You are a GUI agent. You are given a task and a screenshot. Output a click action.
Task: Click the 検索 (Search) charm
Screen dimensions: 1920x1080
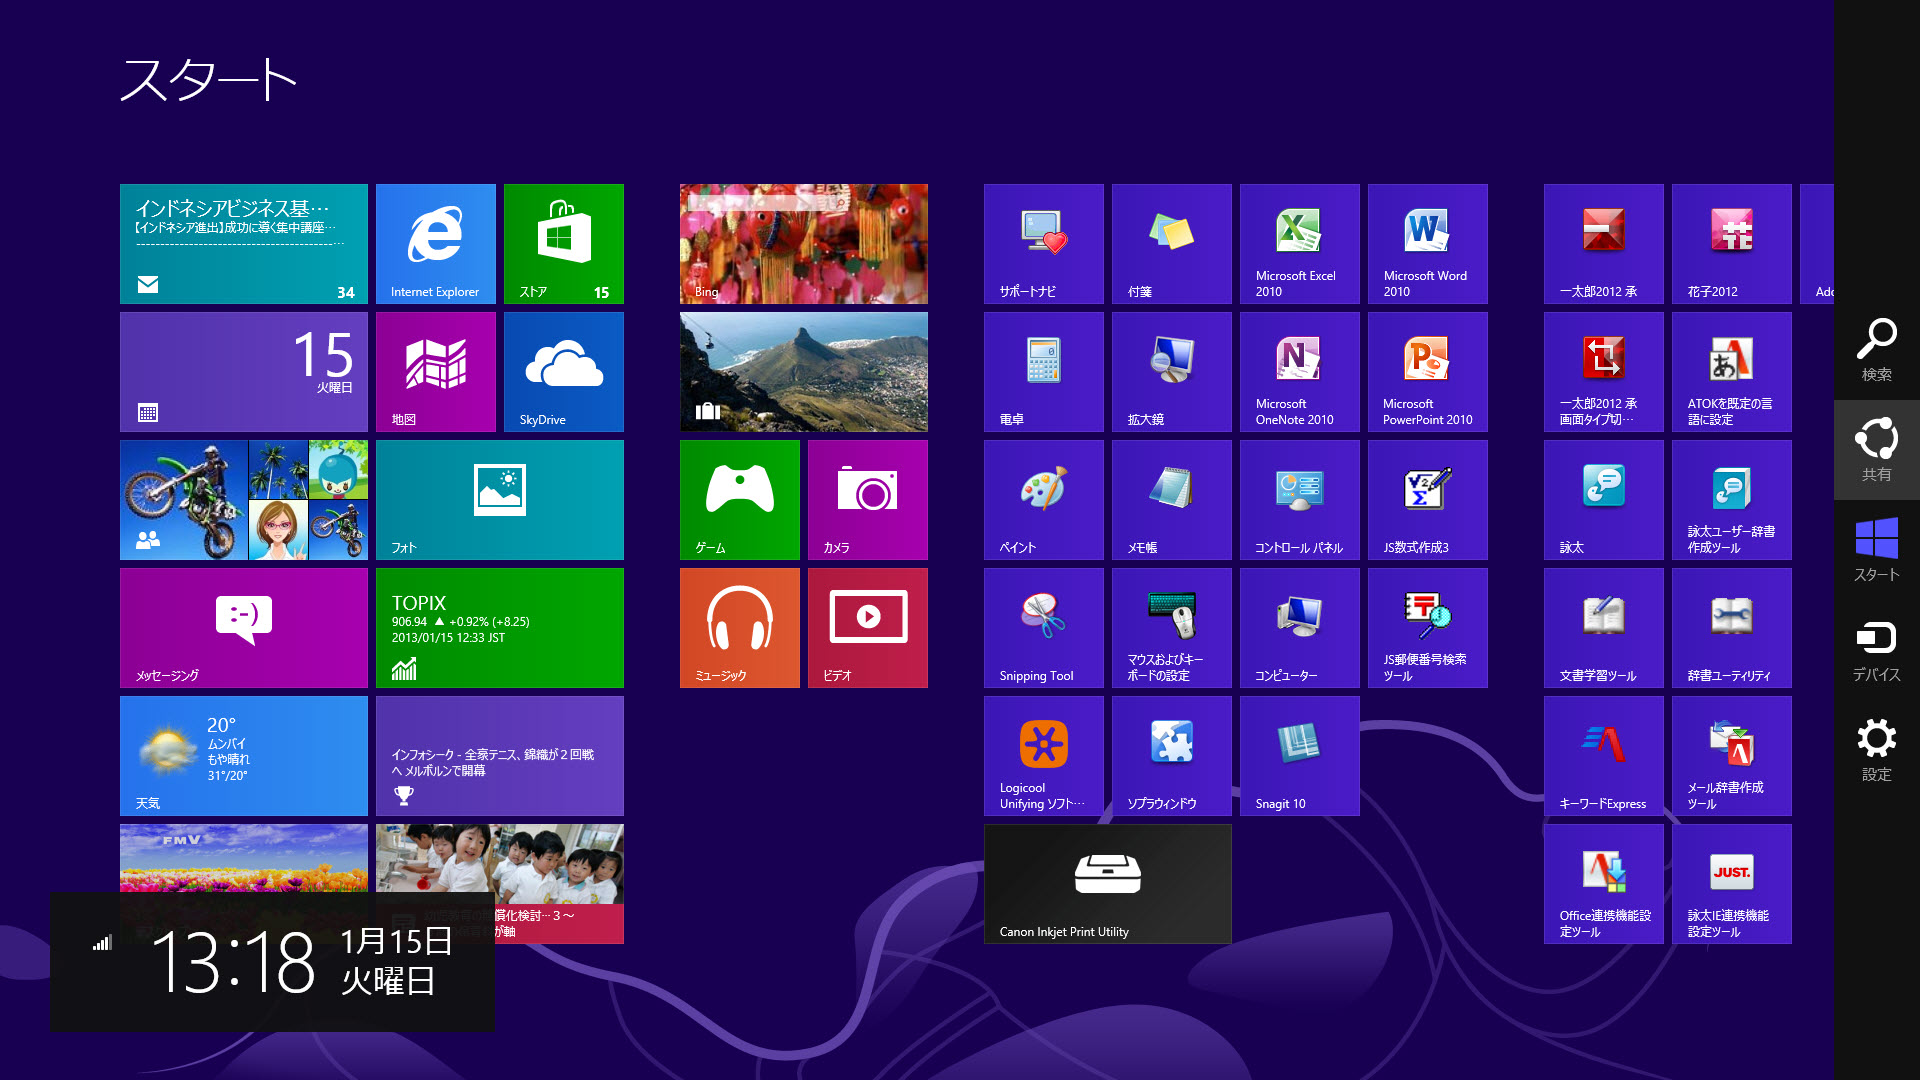tap(1876, 350)
